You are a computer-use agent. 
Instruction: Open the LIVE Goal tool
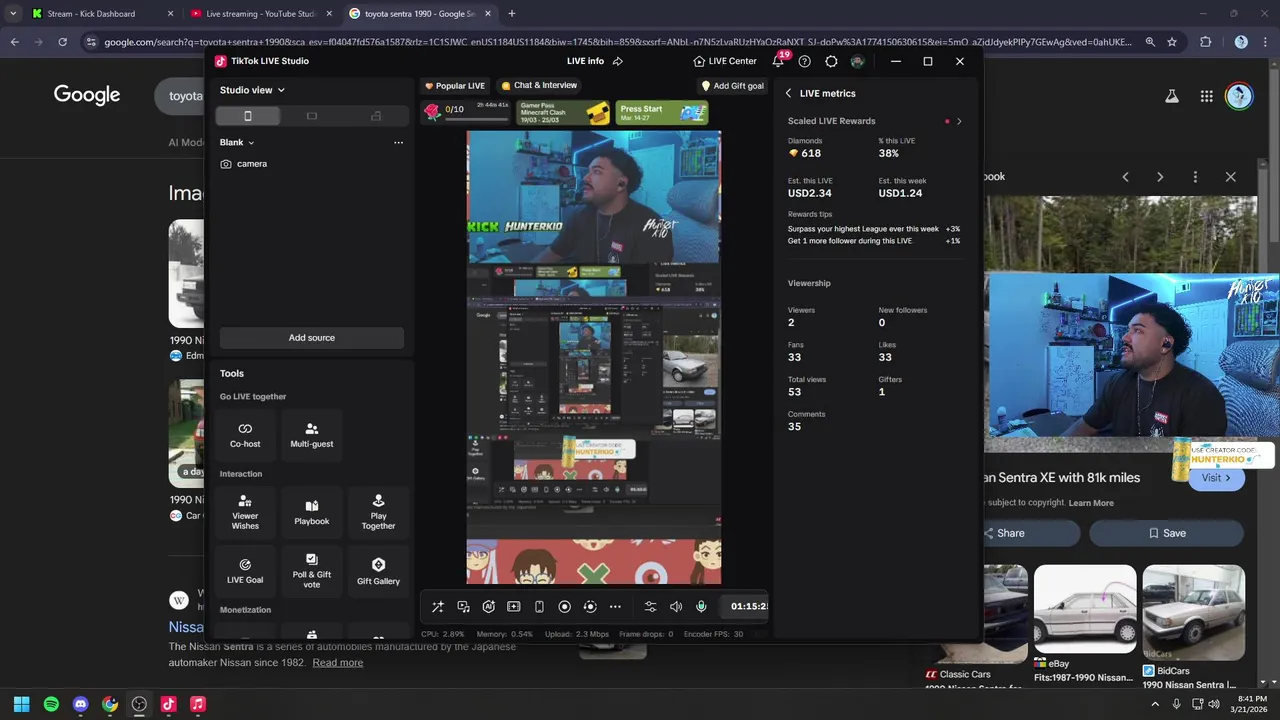[x=245, y=570]
